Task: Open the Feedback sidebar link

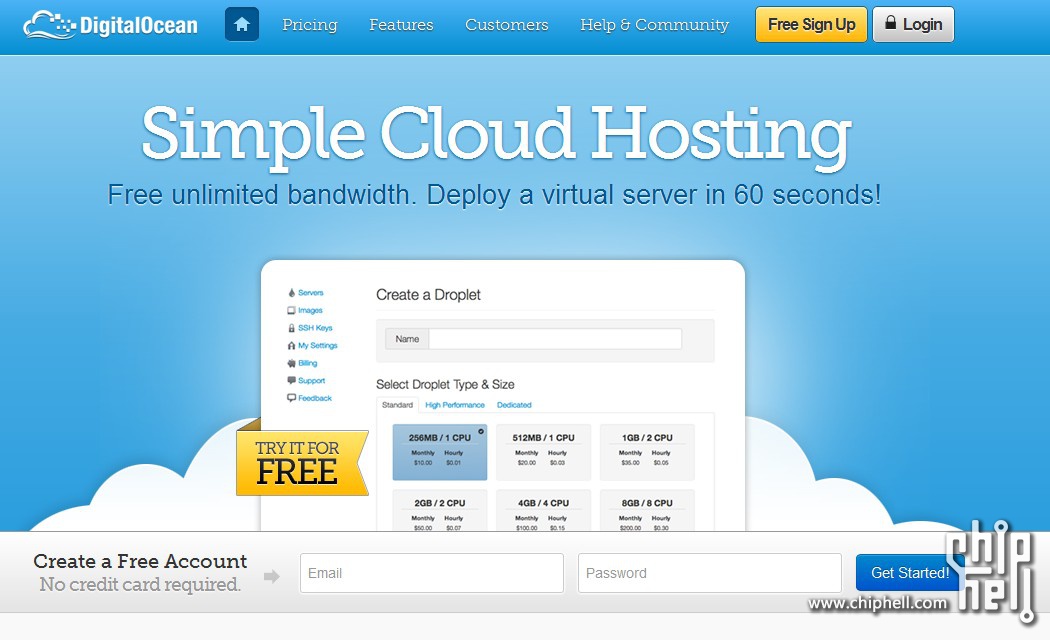Action: (315, 398)
